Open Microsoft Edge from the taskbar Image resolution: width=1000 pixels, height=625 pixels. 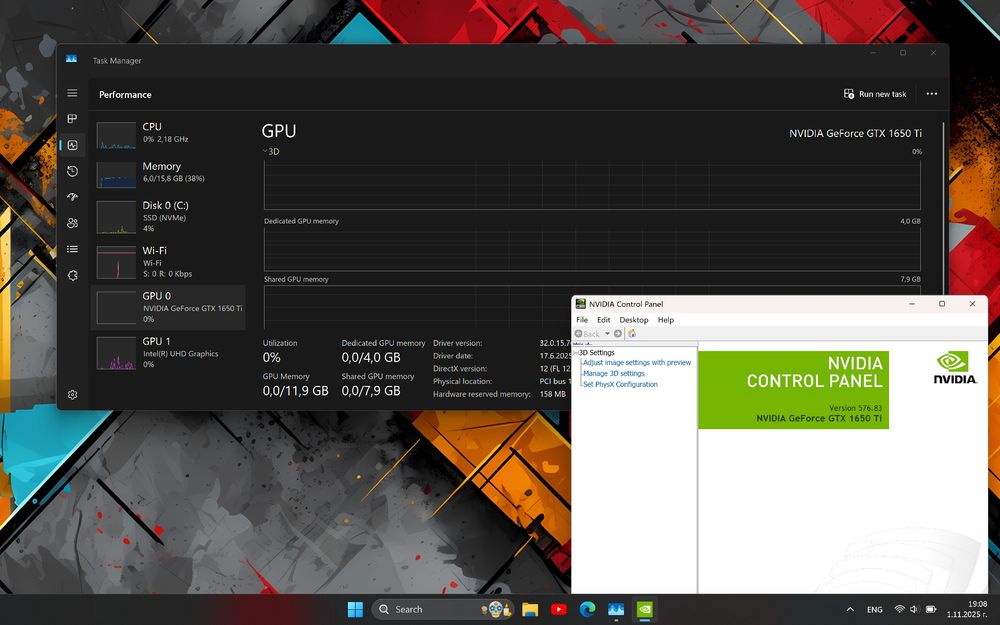[587, 609]
